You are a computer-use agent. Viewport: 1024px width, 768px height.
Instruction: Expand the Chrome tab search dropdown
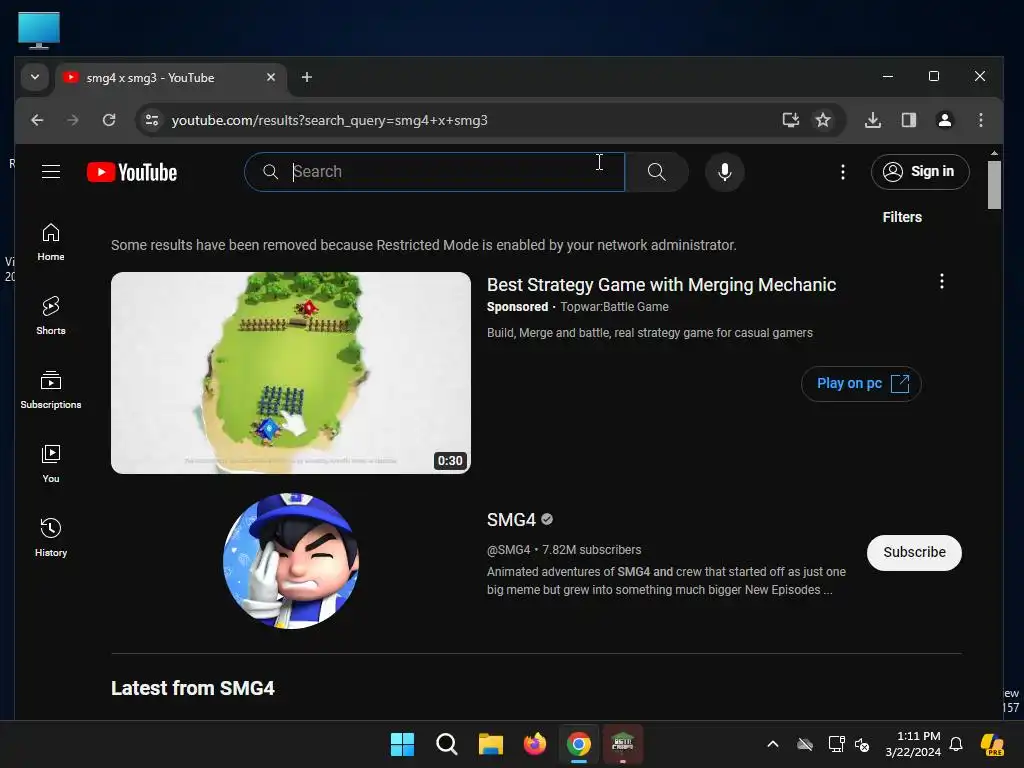tap(35, 77)
